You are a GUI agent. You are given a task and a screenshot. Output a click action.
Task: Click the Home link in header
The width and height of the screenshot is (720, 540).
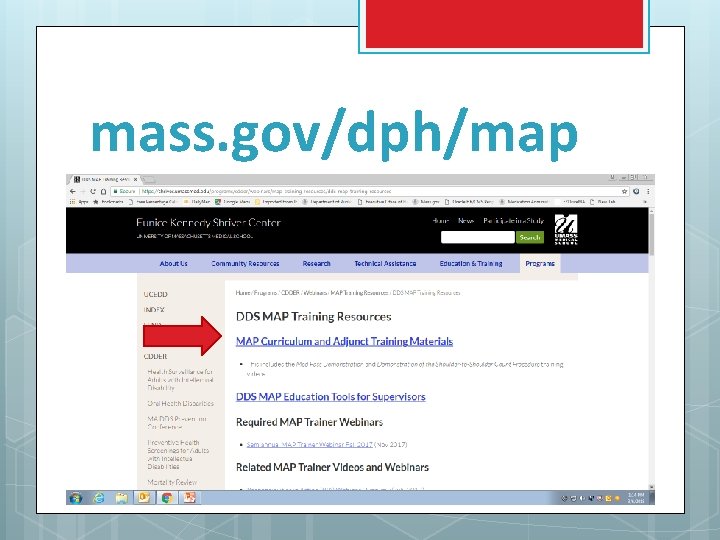(440, 221)
